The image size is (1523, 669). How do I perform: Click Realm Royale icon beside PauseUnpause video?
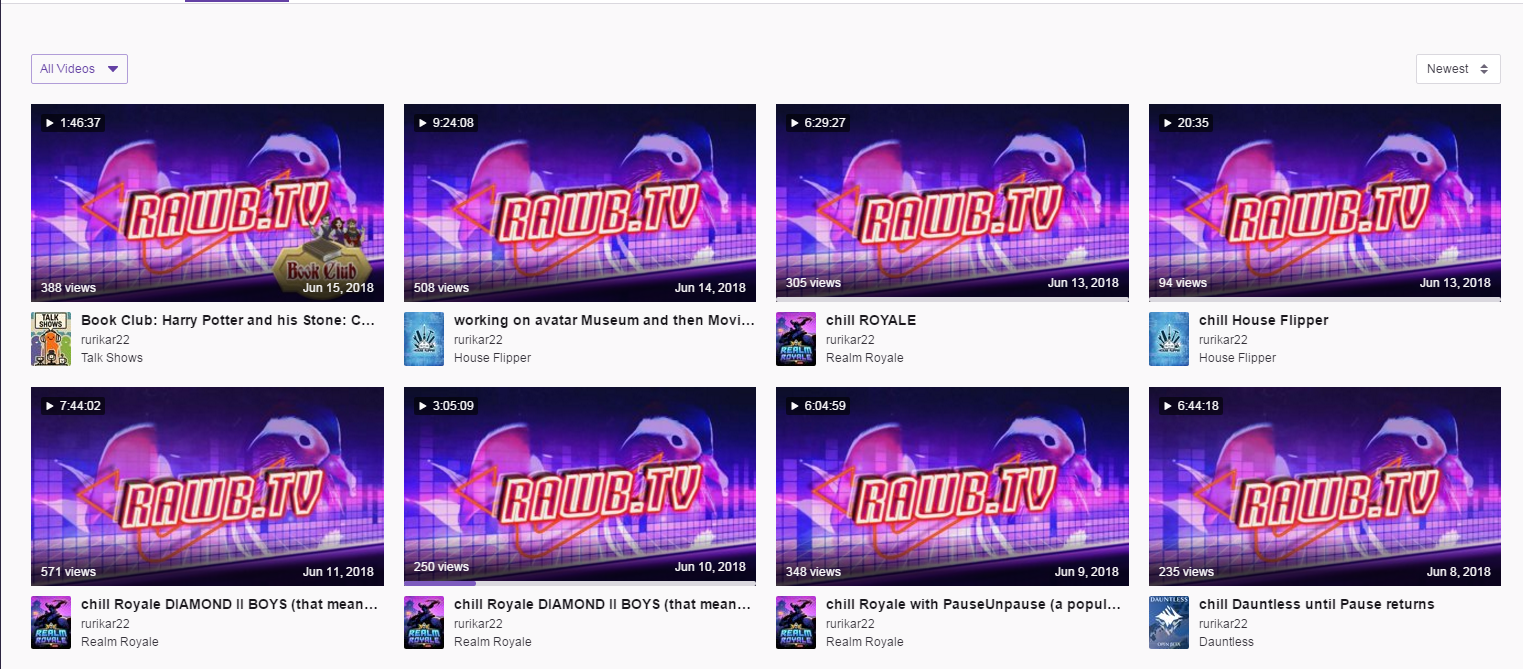pyautogui.click(x=796, y=622)
